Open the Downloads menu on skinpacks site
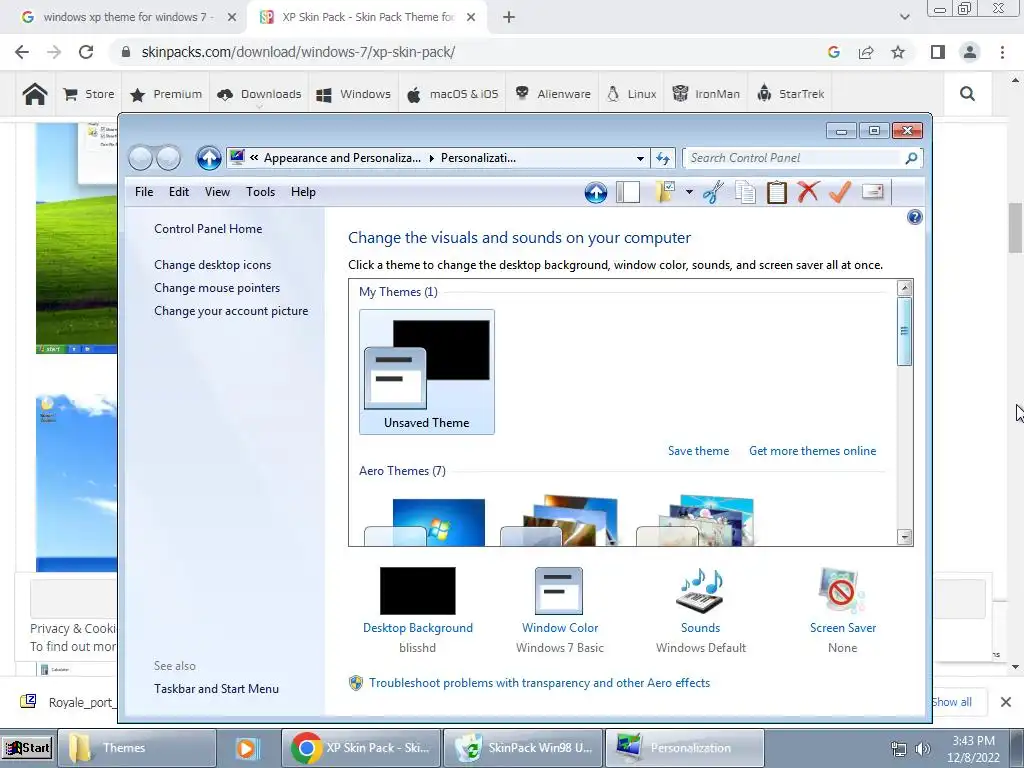The image size is (1024, 768). pyautogui.click(x=259, y=94)
